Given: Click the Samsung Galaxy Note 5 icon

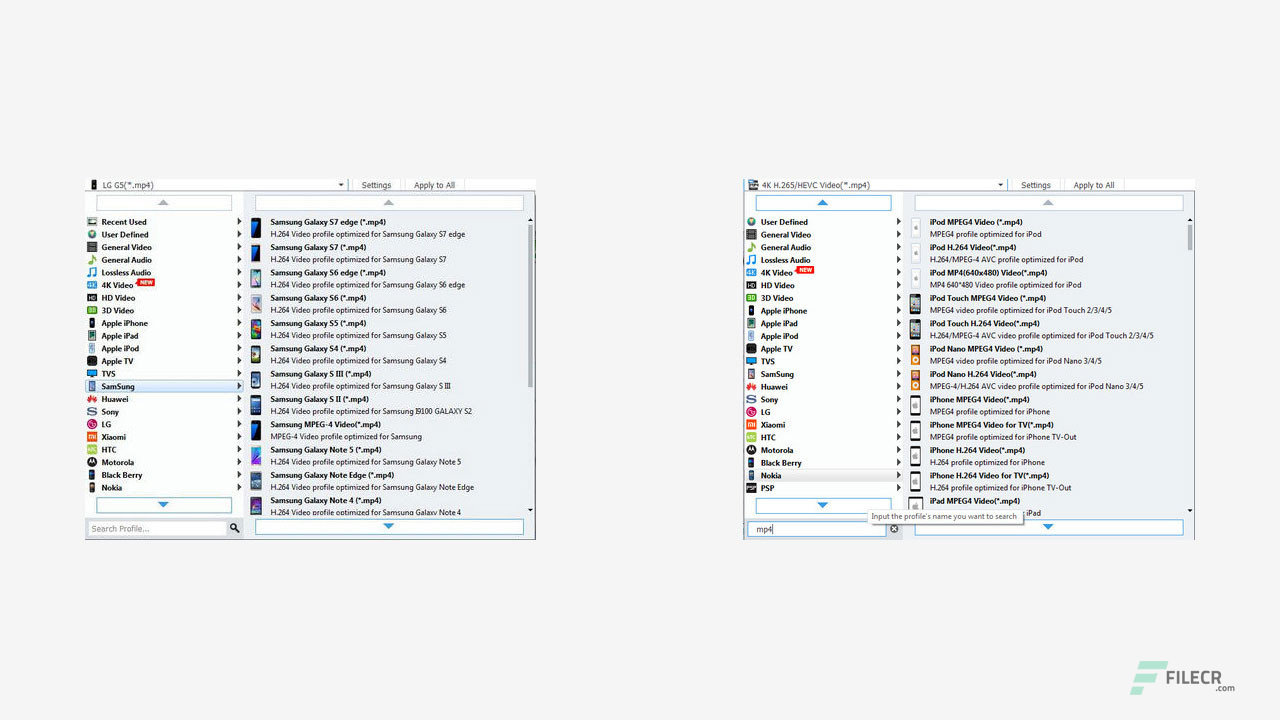Looking at the screenshot, I should coord(256,456).
